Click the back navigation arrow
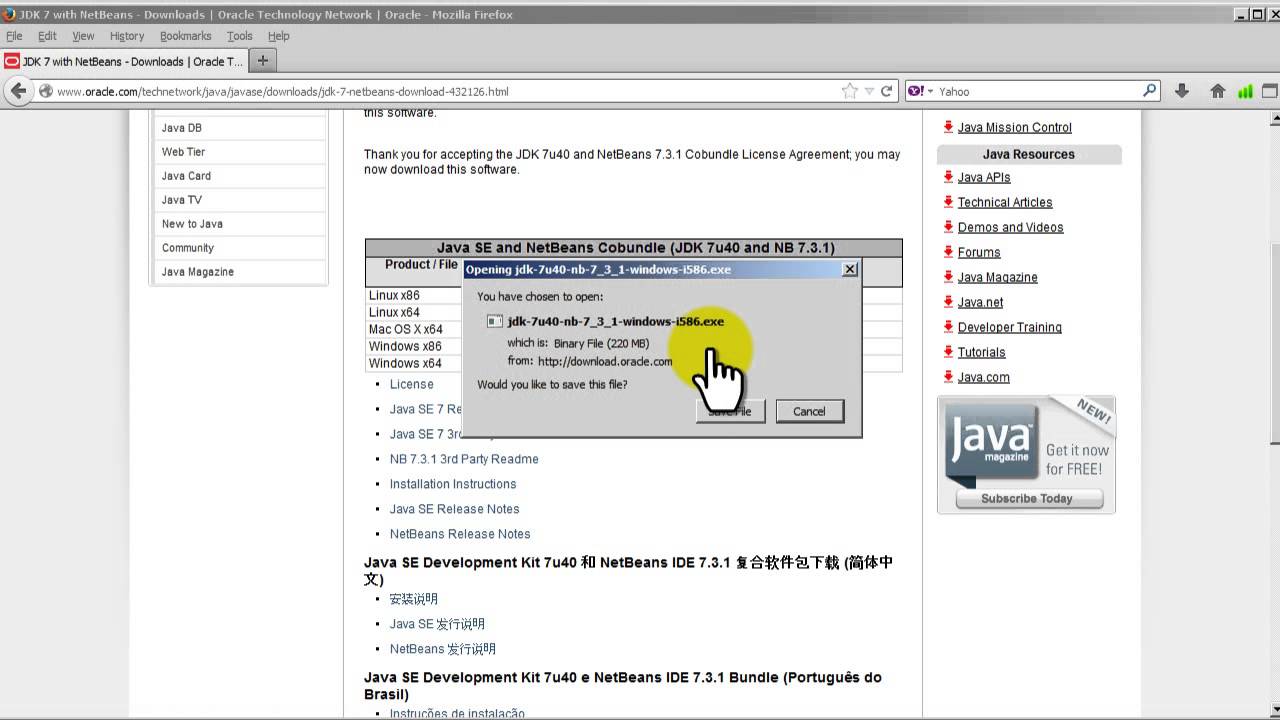The image size is (1280, 720). coord(17,91)
